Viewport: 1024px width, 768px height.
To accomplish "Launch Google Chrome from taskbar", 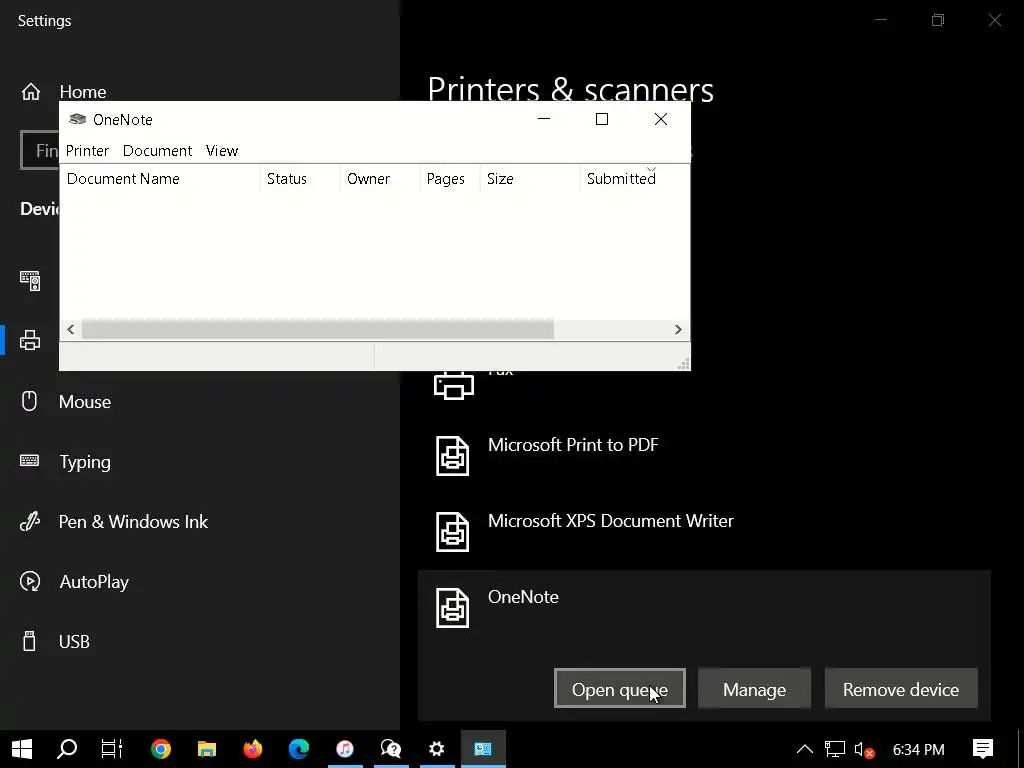I will [161, 749].
